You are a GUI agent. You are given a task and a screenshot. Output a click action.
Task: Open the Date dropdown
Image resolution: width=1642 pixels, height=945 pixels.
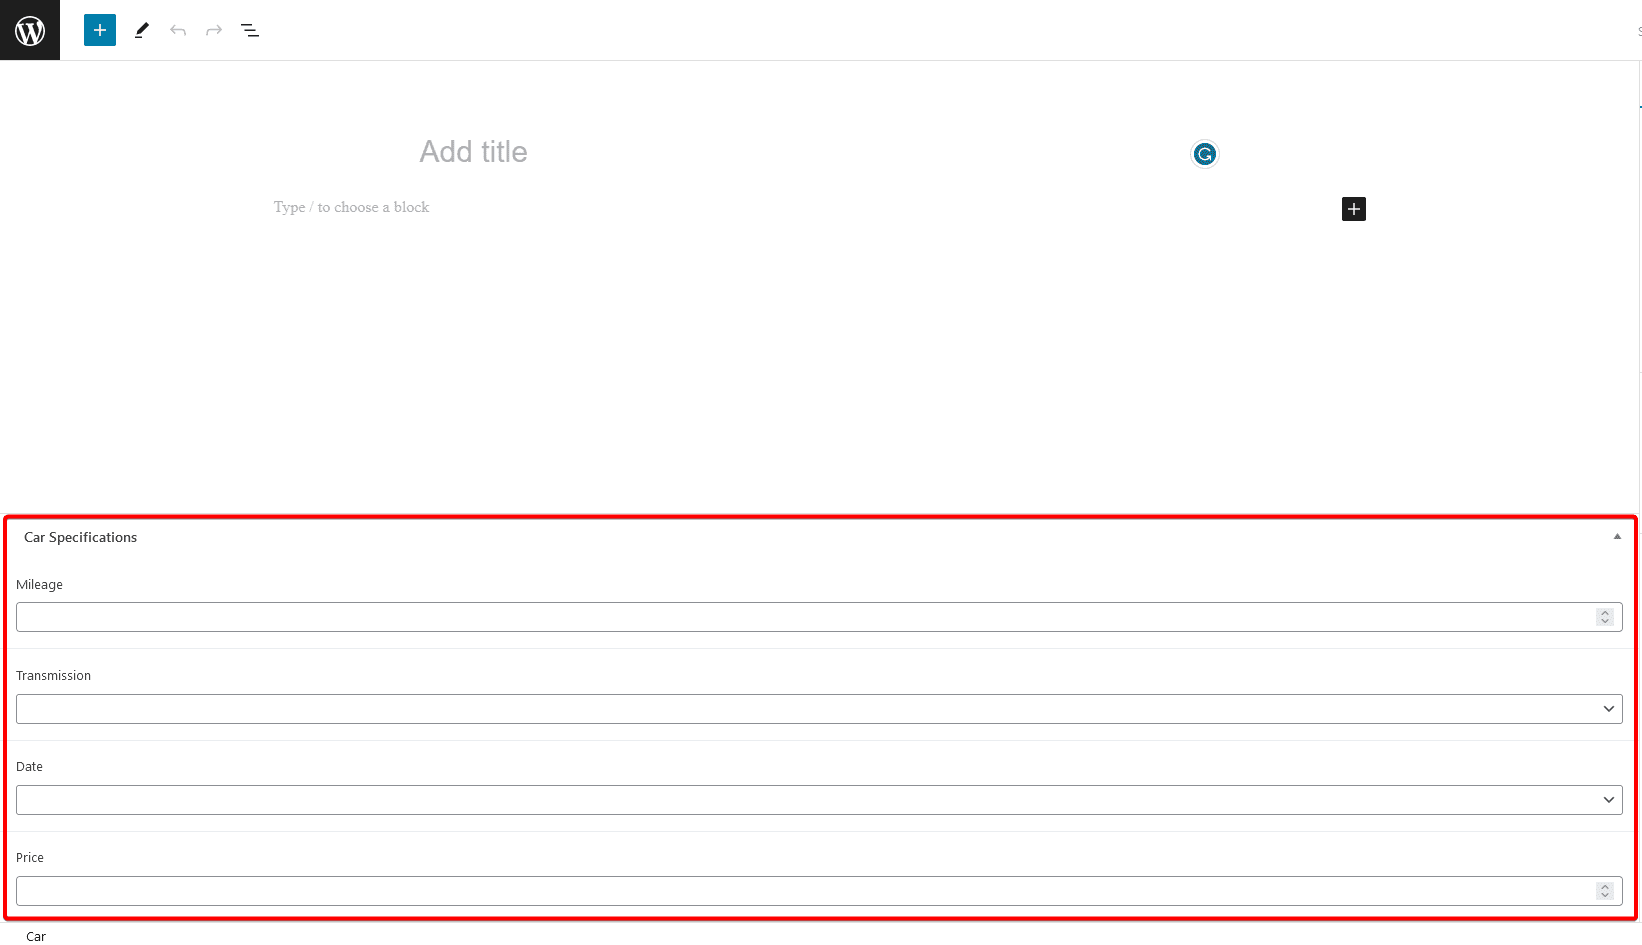click(1608, 800)
